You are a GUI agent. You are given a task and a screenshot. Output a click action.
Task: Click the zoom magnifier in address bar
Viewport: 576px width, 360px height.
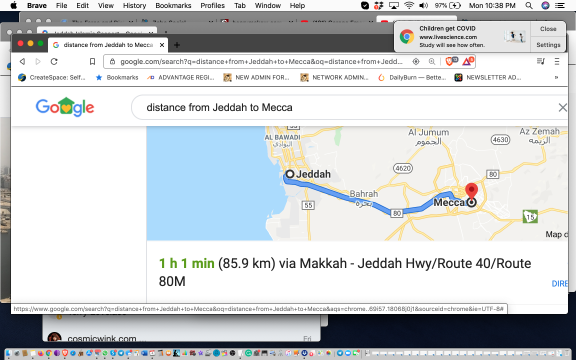tap(432, 61)
